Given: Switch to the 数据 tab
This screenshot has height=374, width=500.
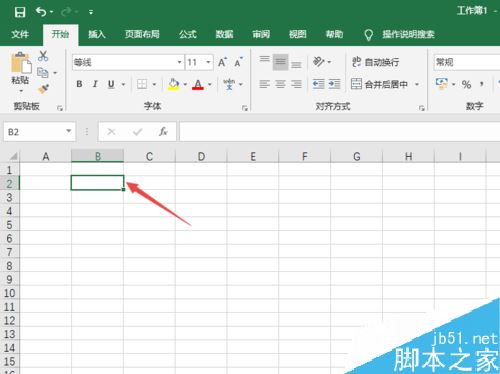Looking at the screenshot, I should 224,34.
